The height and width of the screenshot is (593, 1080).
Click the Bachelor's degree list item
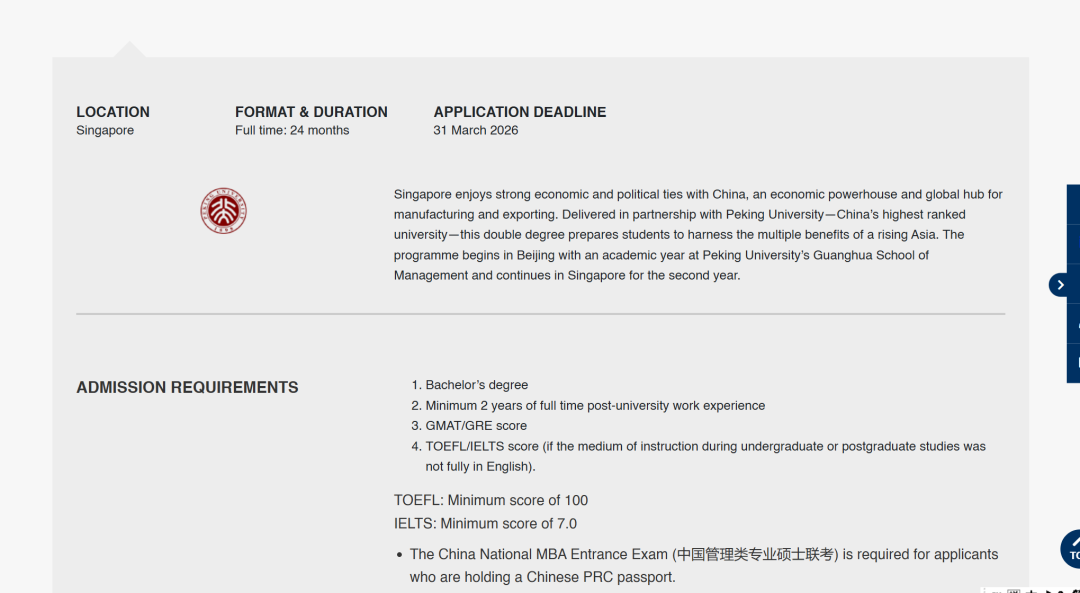(476, 385)
